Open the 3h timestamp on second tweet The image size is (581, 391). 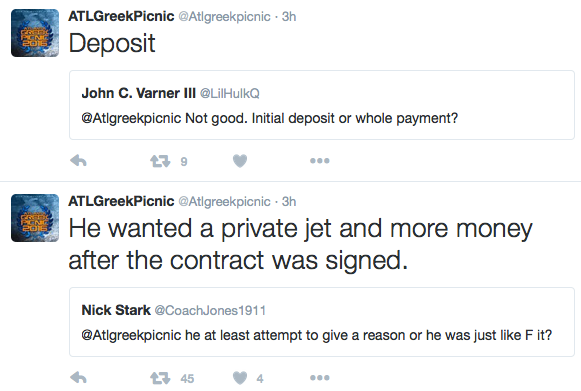[289, 202]
